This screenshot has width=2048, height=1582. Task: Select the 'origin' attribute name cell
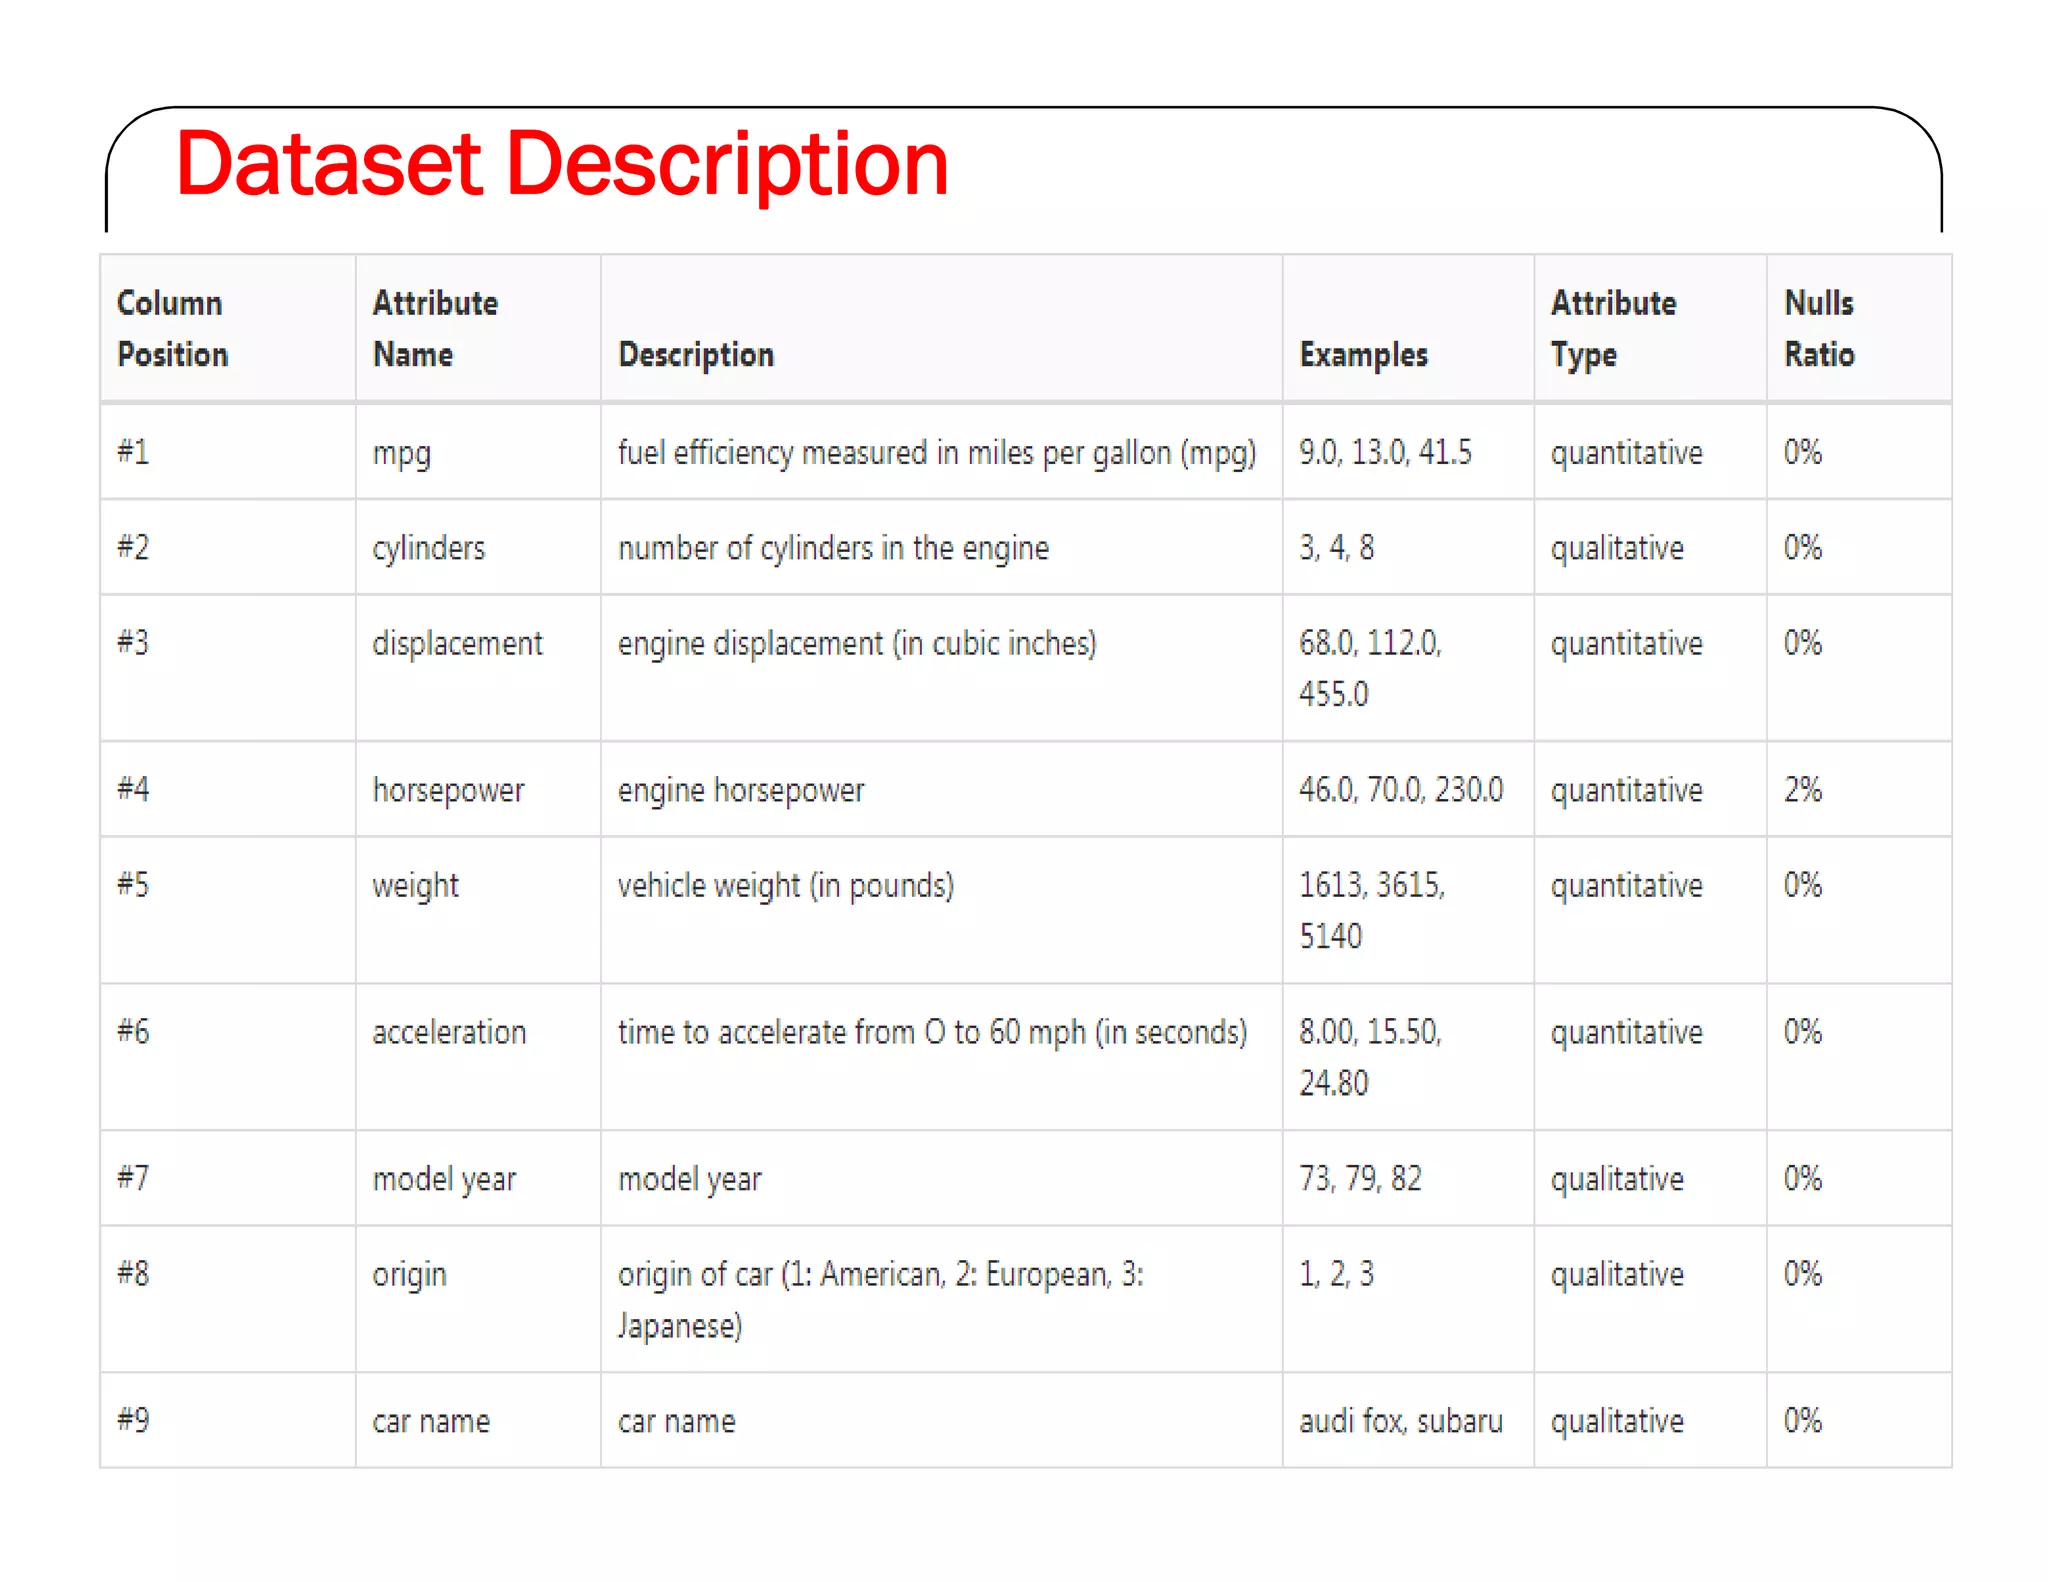(478, 1299)
